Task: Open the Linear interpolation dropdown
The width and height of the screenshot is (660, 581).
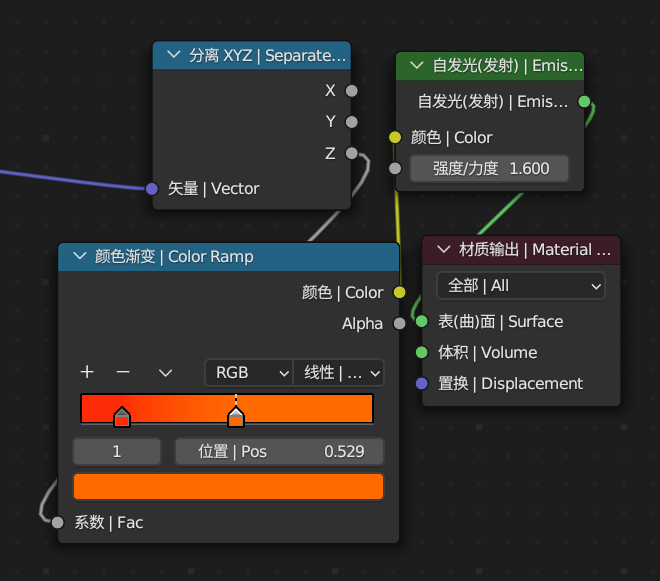Action: tap(340, 372)
